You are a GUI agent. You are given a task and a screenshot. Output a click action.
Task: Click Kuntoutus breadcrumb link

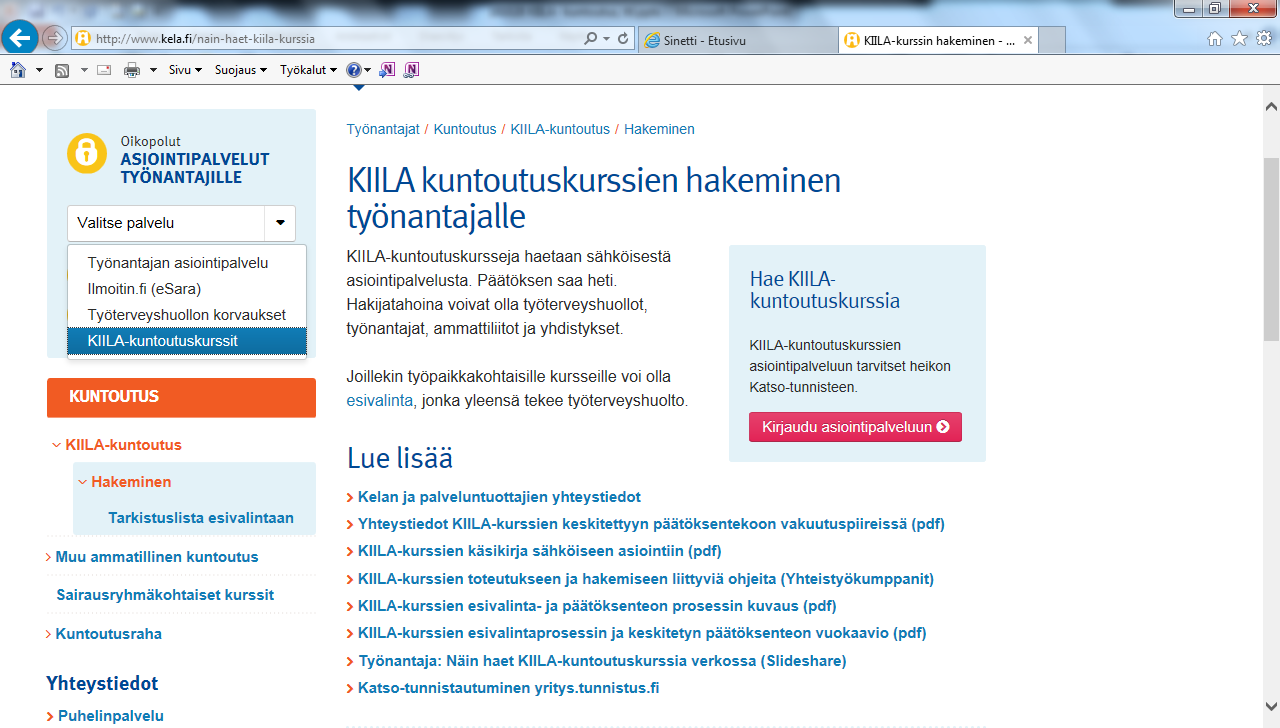coord(465,129)
